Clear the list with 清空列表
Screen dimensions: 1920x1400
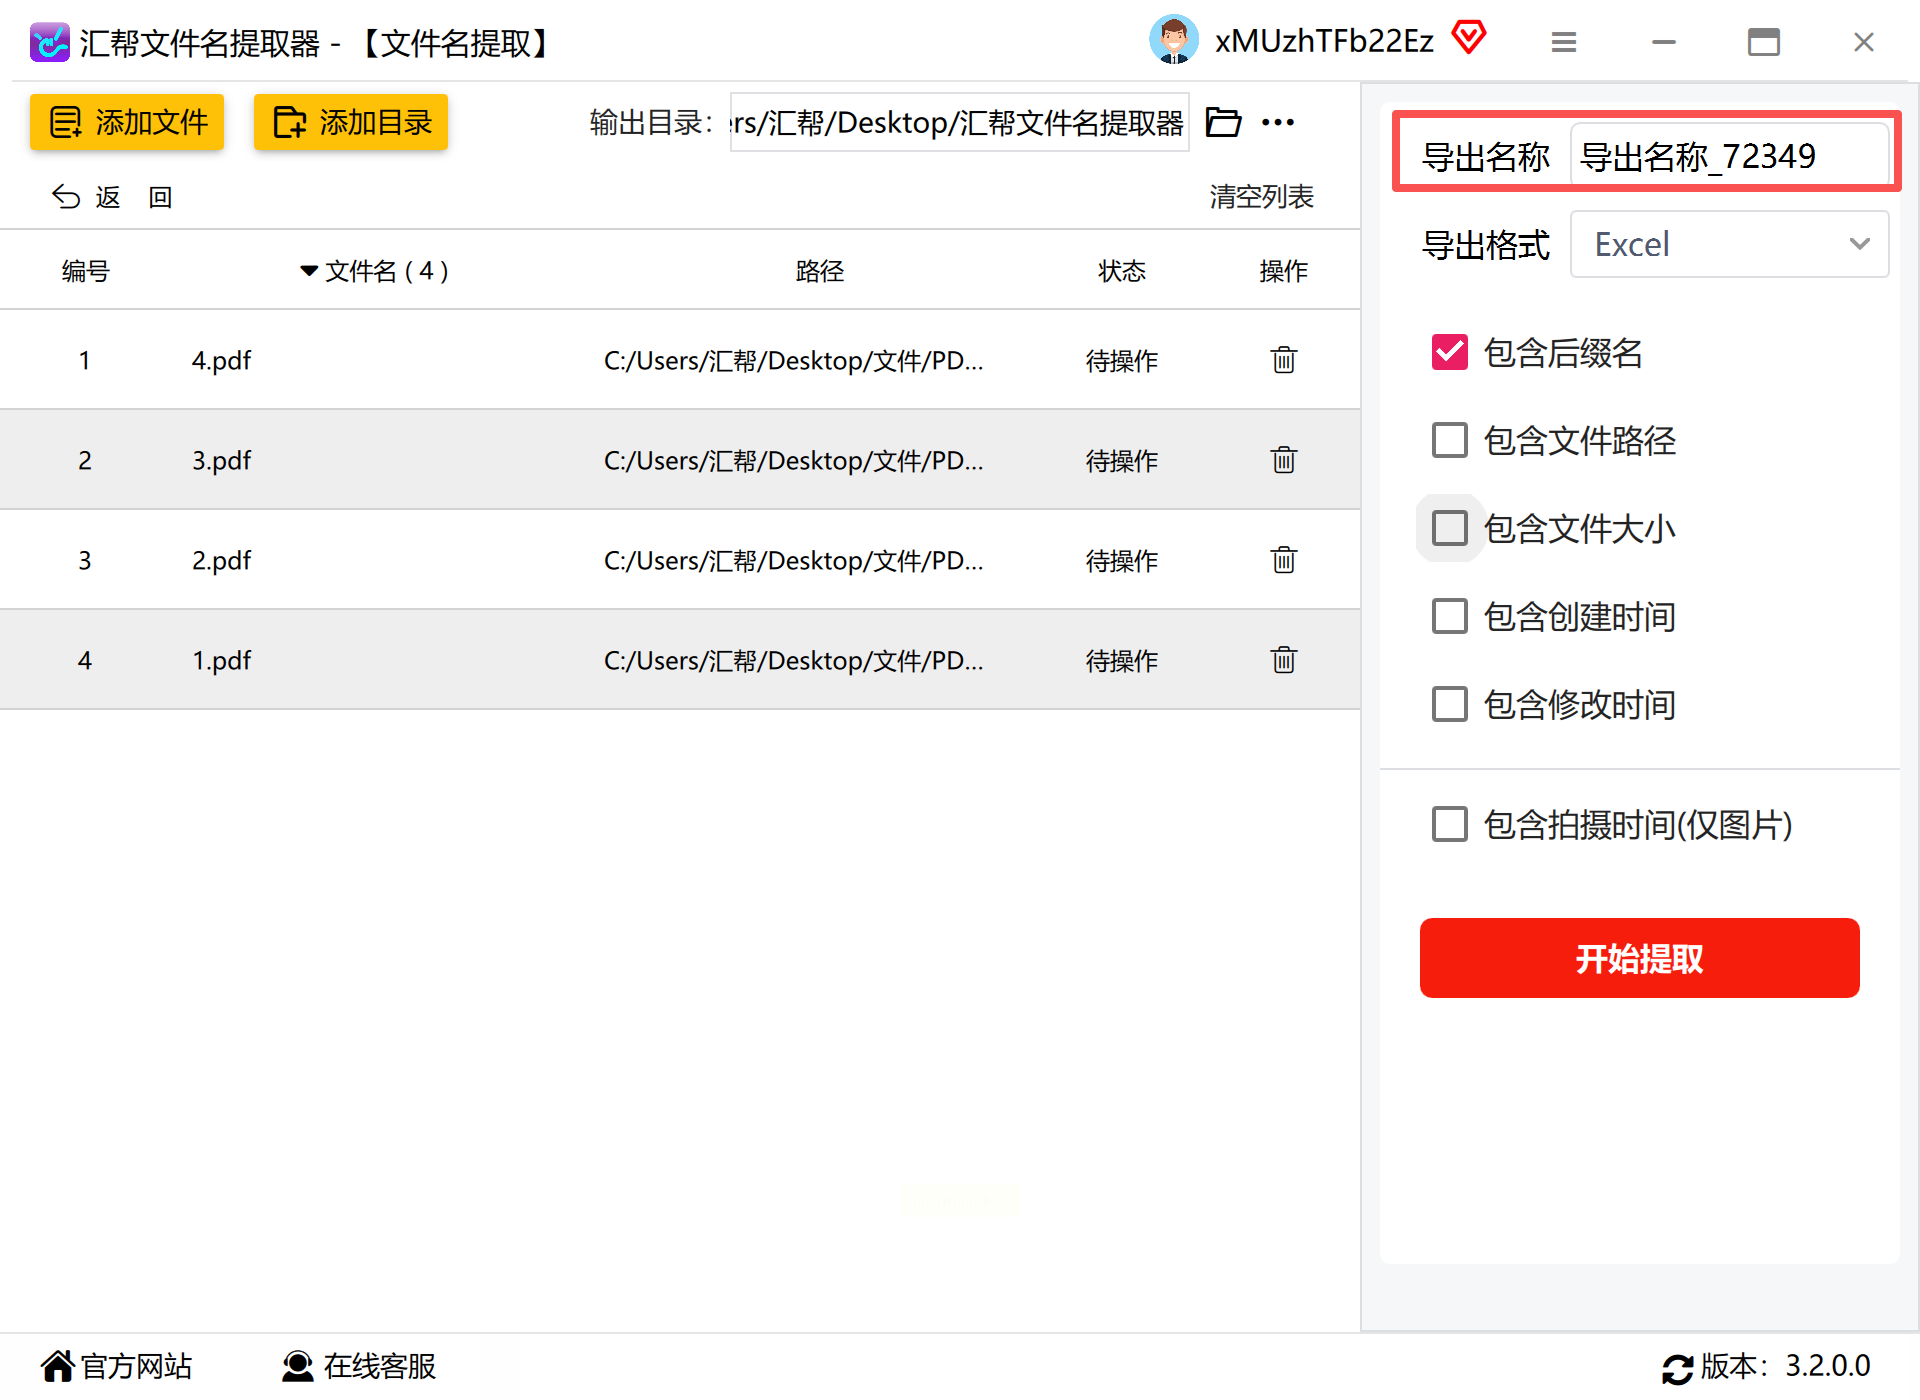[1261, 197]
